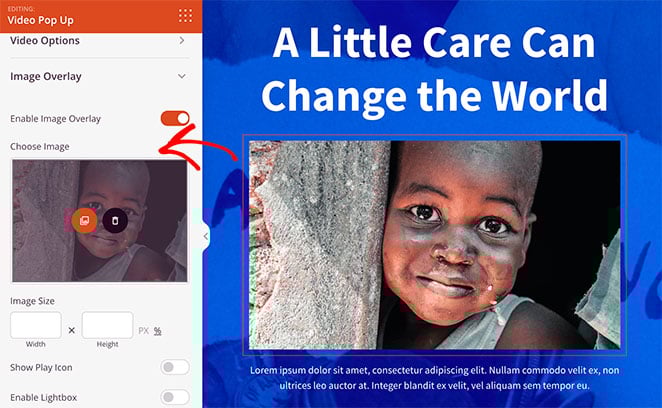Click the replace image icon on thumbnail

pos(84,220)
